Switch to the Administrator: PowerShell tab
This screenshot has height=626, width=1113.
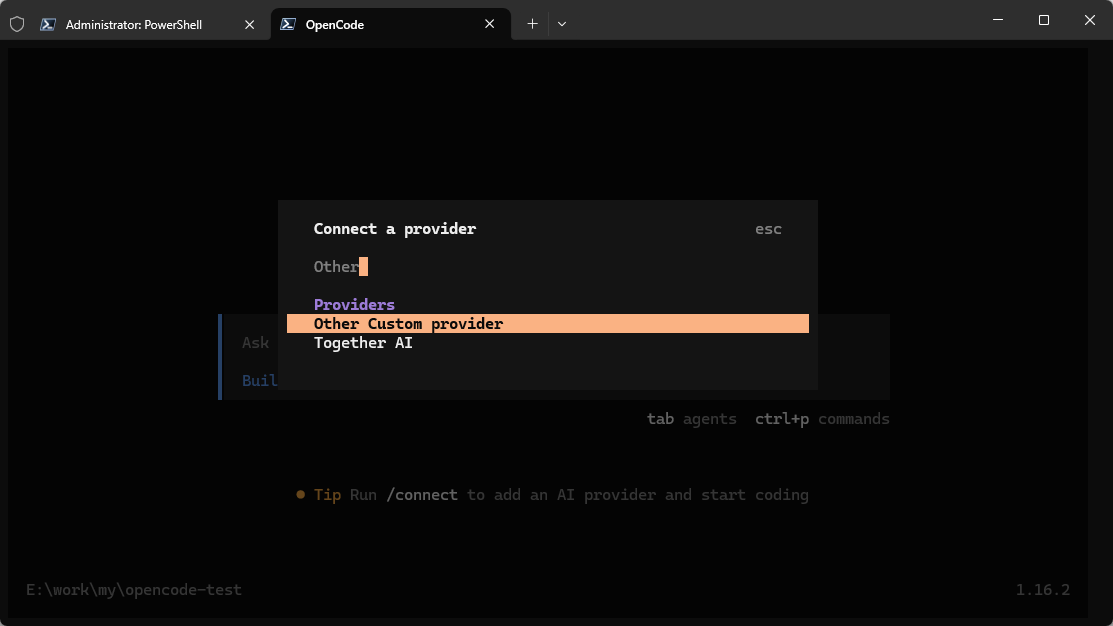[133, 24]
